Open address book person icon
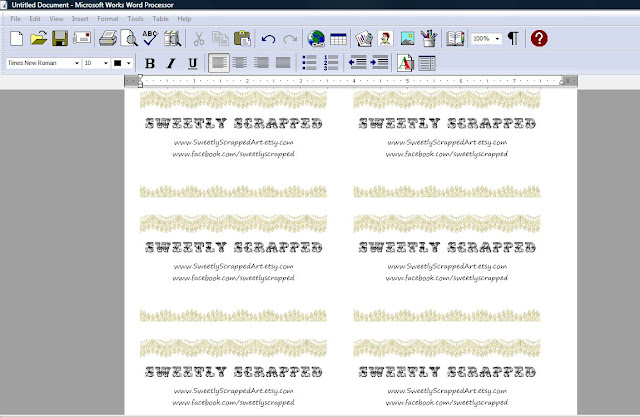 coord(385,38)
